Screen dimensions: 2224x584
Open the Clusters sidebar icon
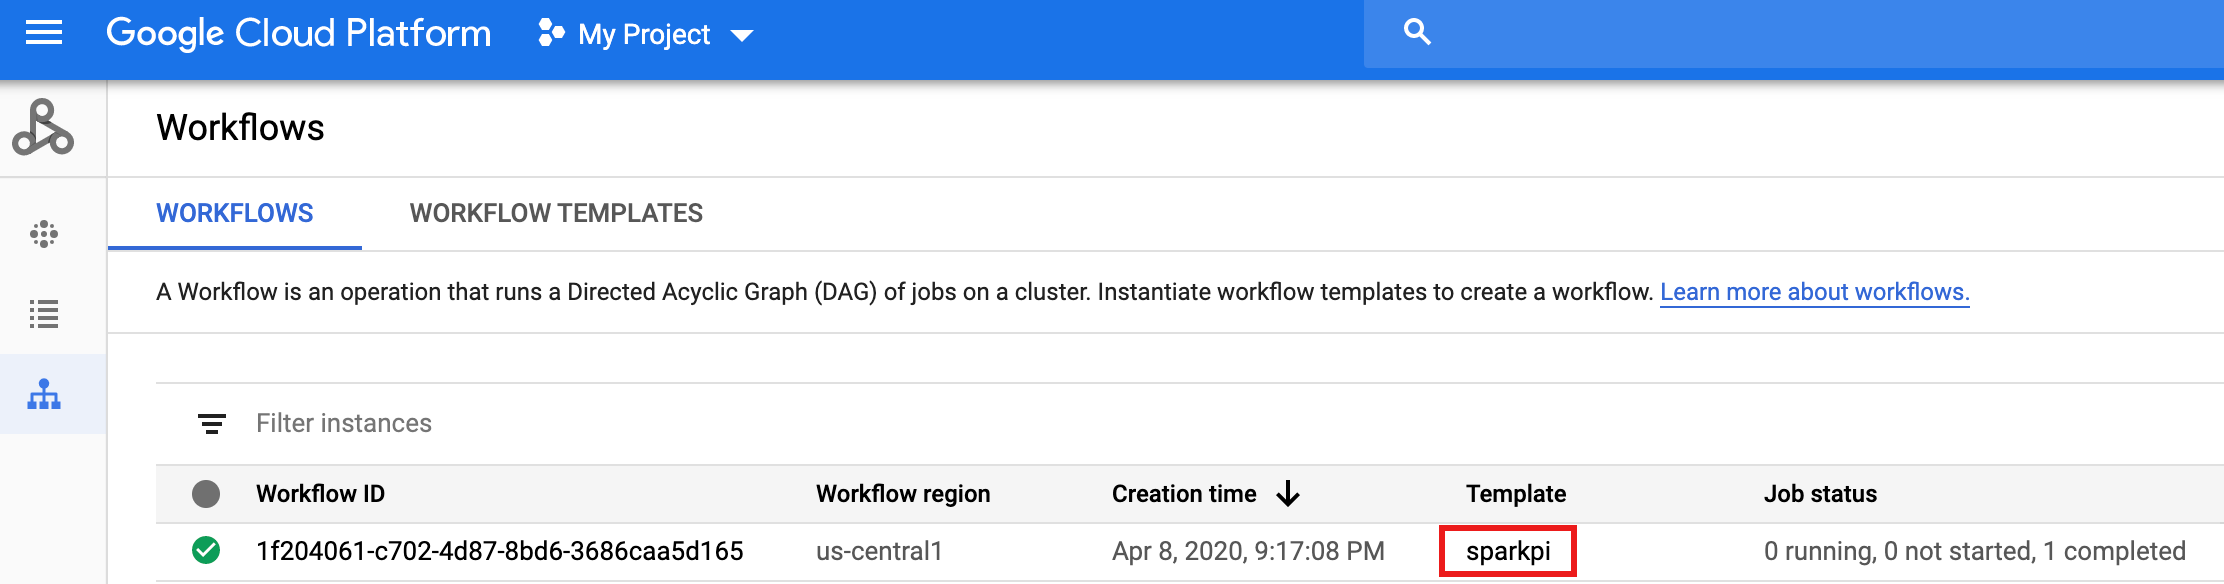click(44, 234)
